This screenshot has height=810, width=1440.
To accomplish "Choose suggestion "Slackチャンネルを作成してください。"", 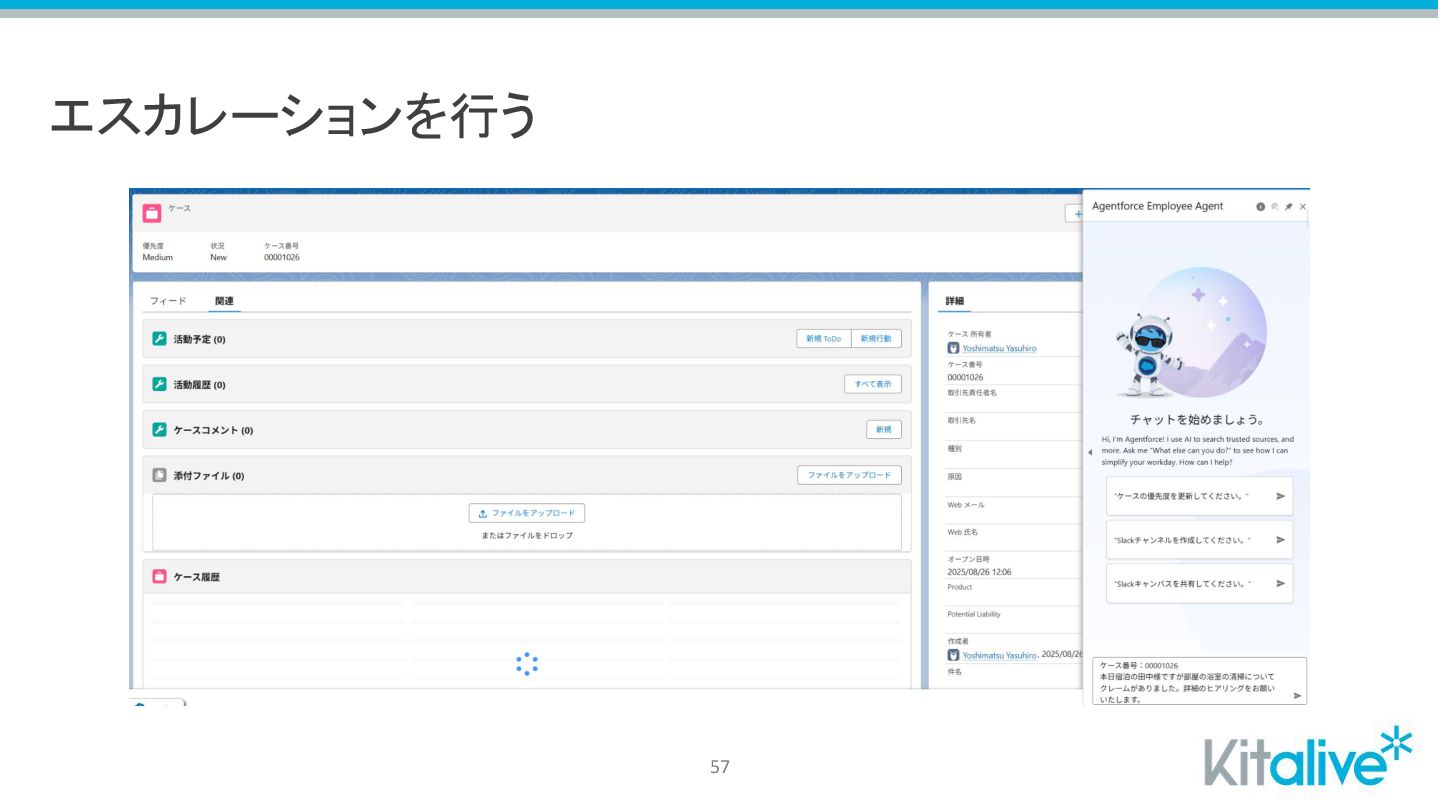I will (1199, 540).
